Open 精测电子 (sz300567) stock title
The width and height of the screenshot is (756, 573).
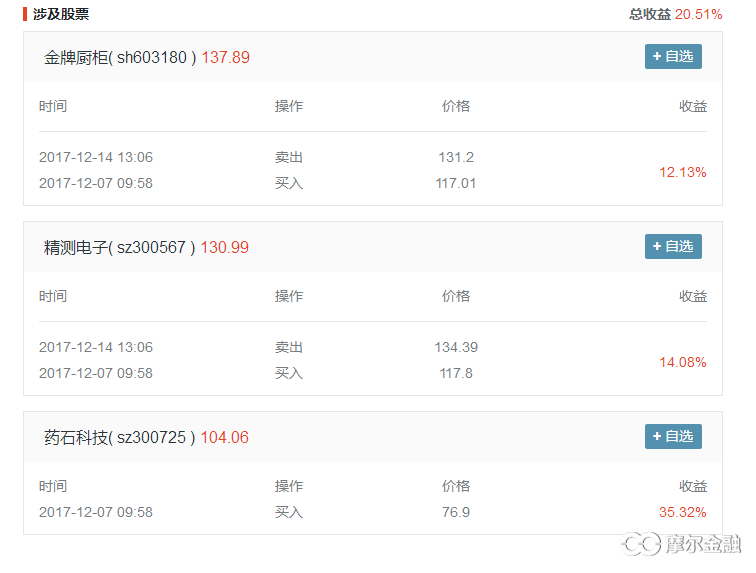pyautogui.click(x=120, y=247)
